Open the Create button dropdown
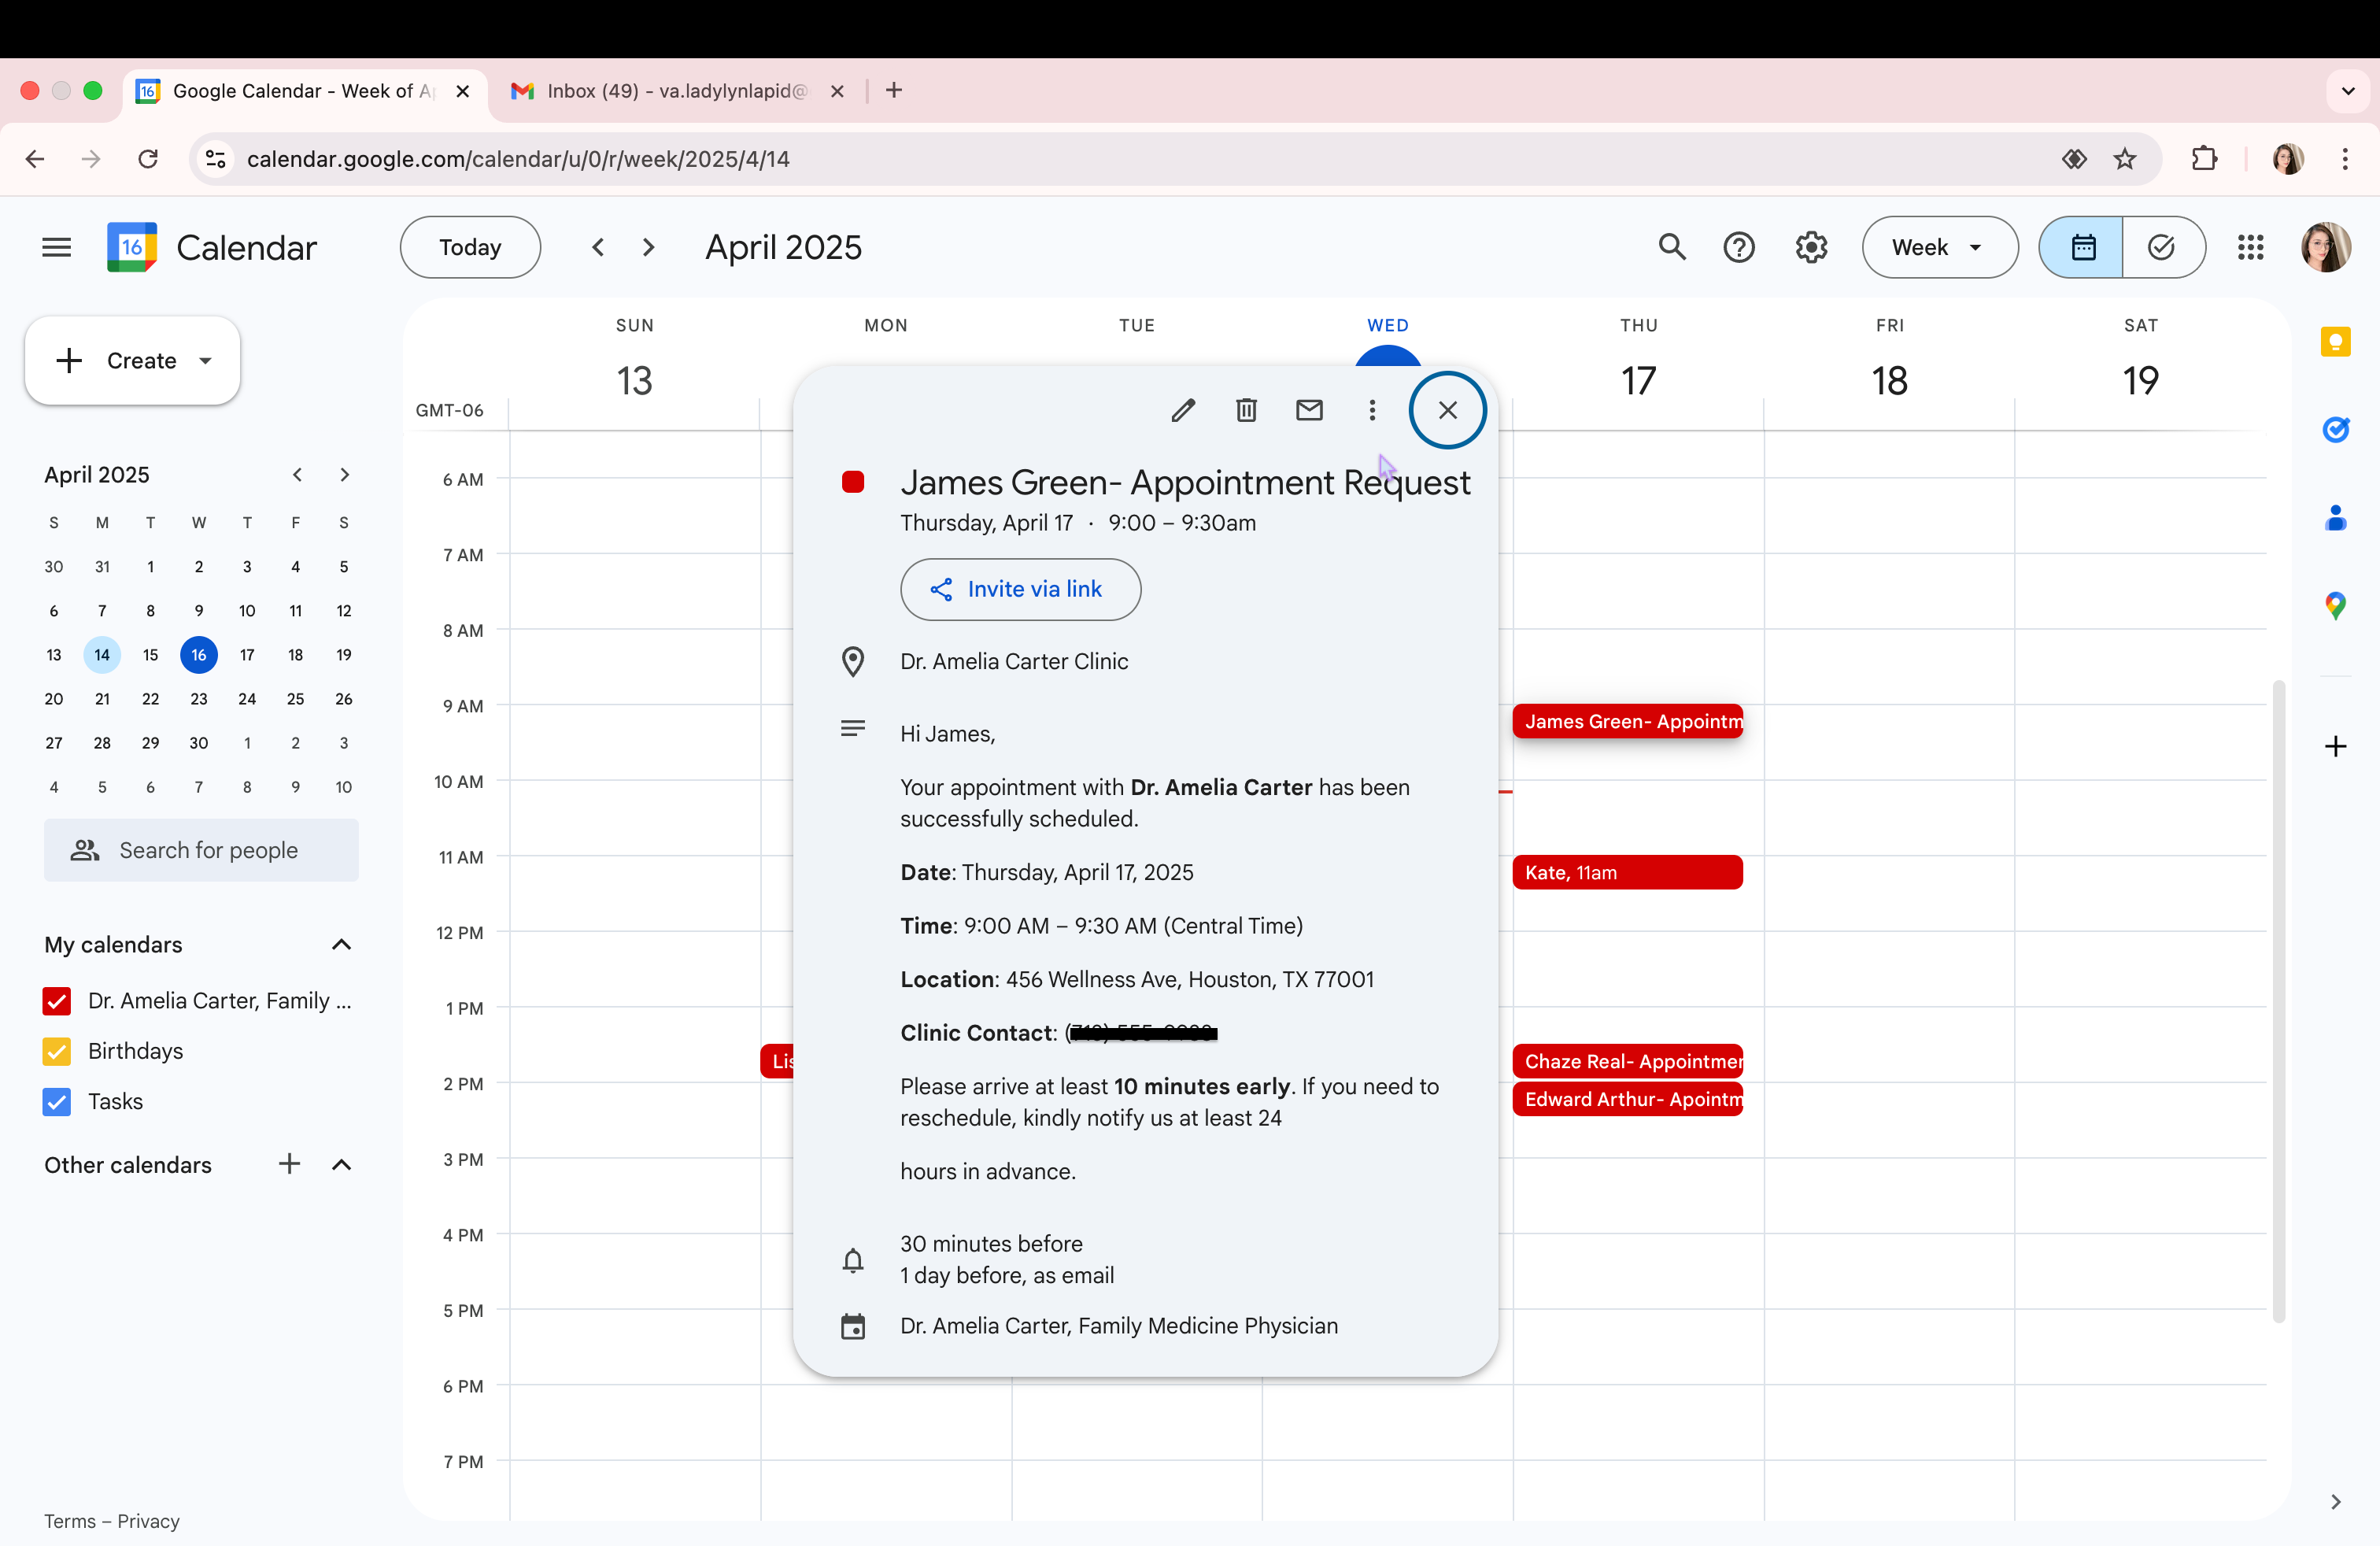 (x=206, y=361)
